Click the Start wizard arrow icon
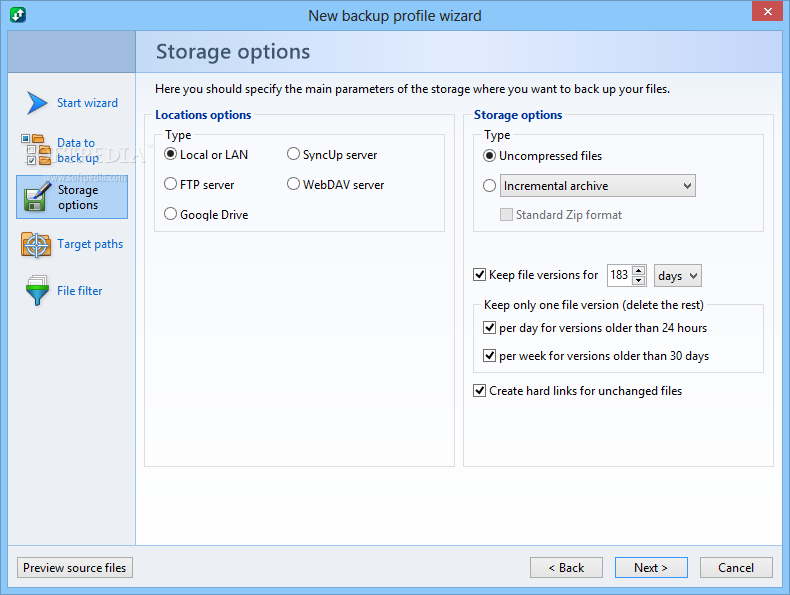790x595 pixels. tap(37, 103)
